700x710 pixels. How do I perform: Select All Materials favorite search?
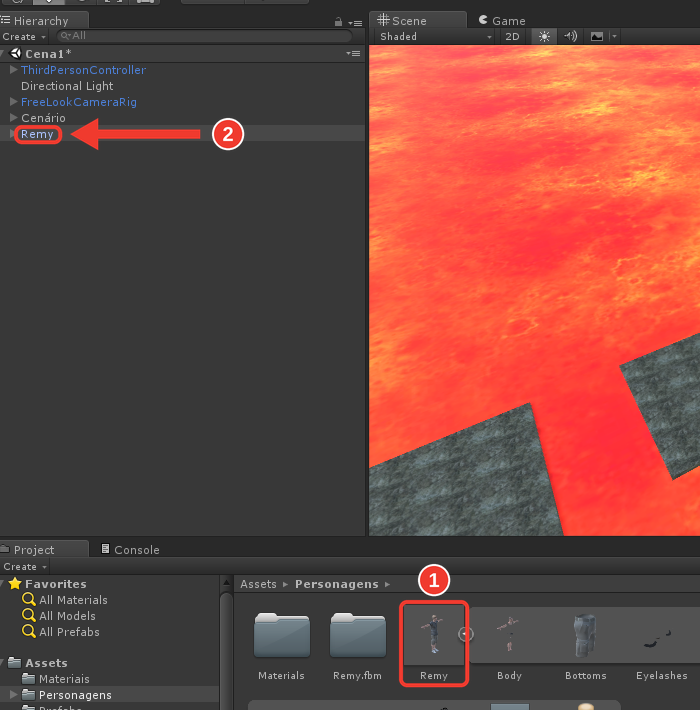[73, 600]
